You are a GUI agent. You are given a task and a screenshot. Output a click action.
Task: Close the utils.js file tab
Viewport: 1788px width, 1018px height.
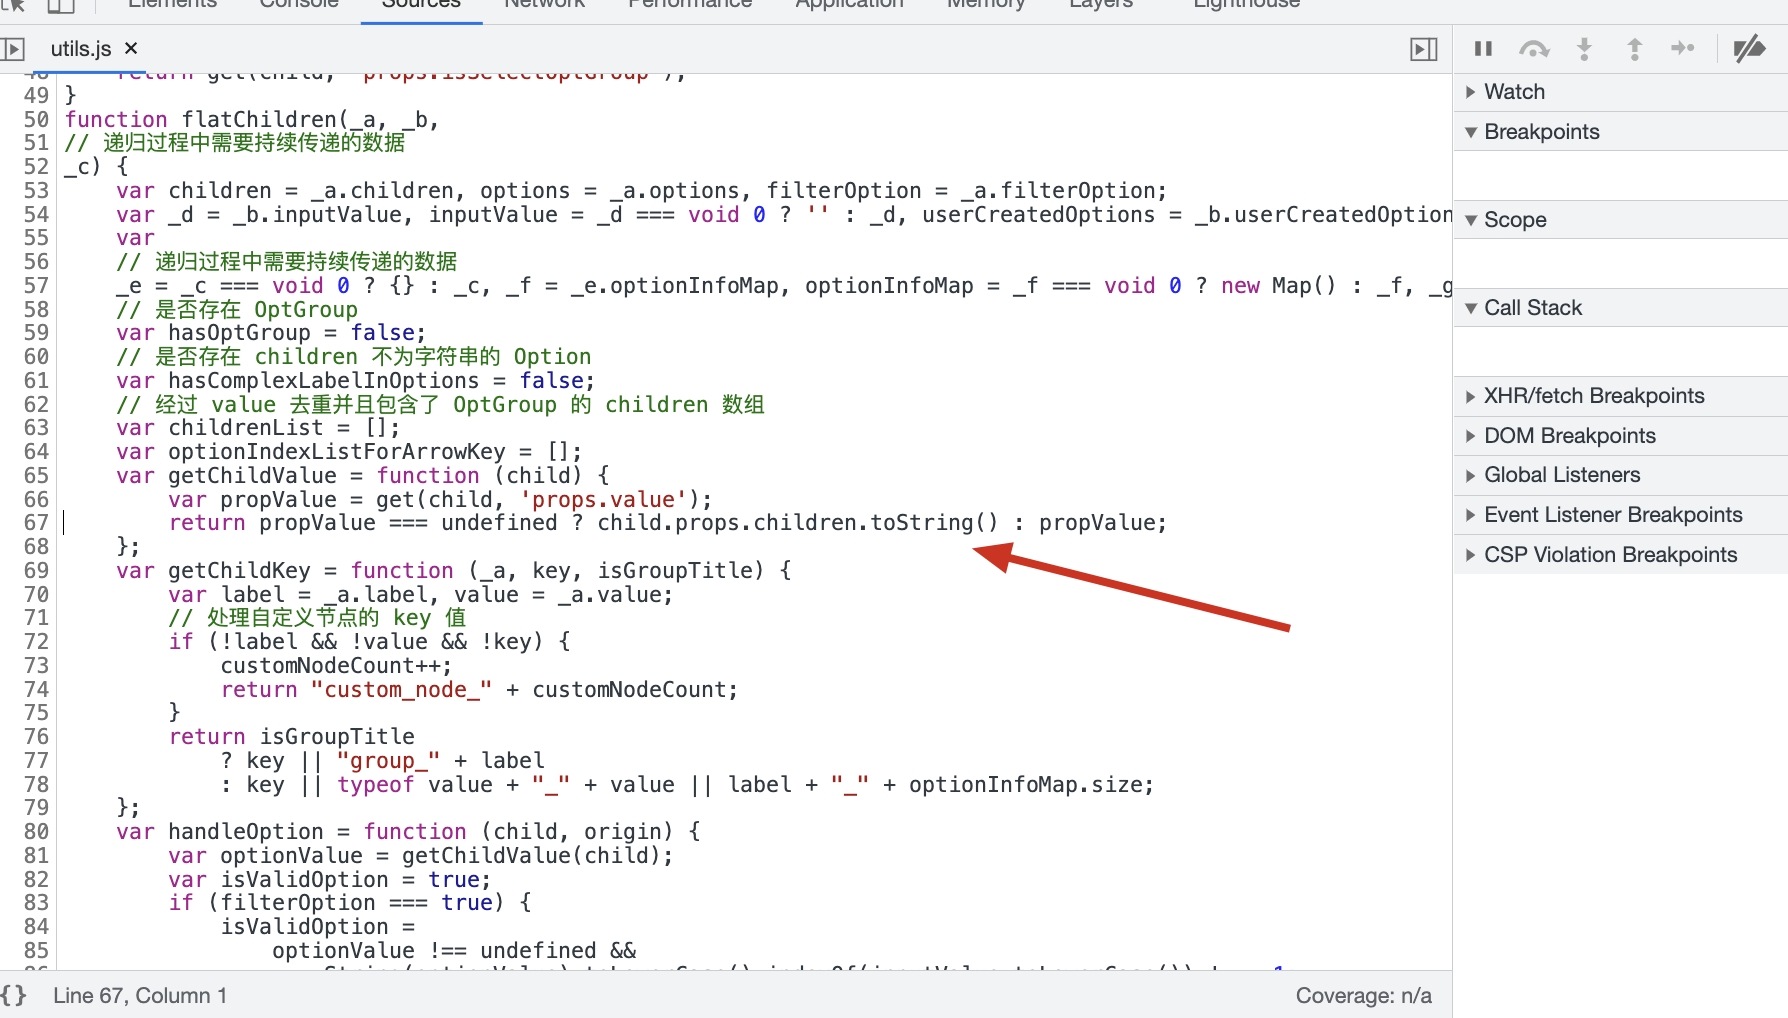[x=130, y=47]
